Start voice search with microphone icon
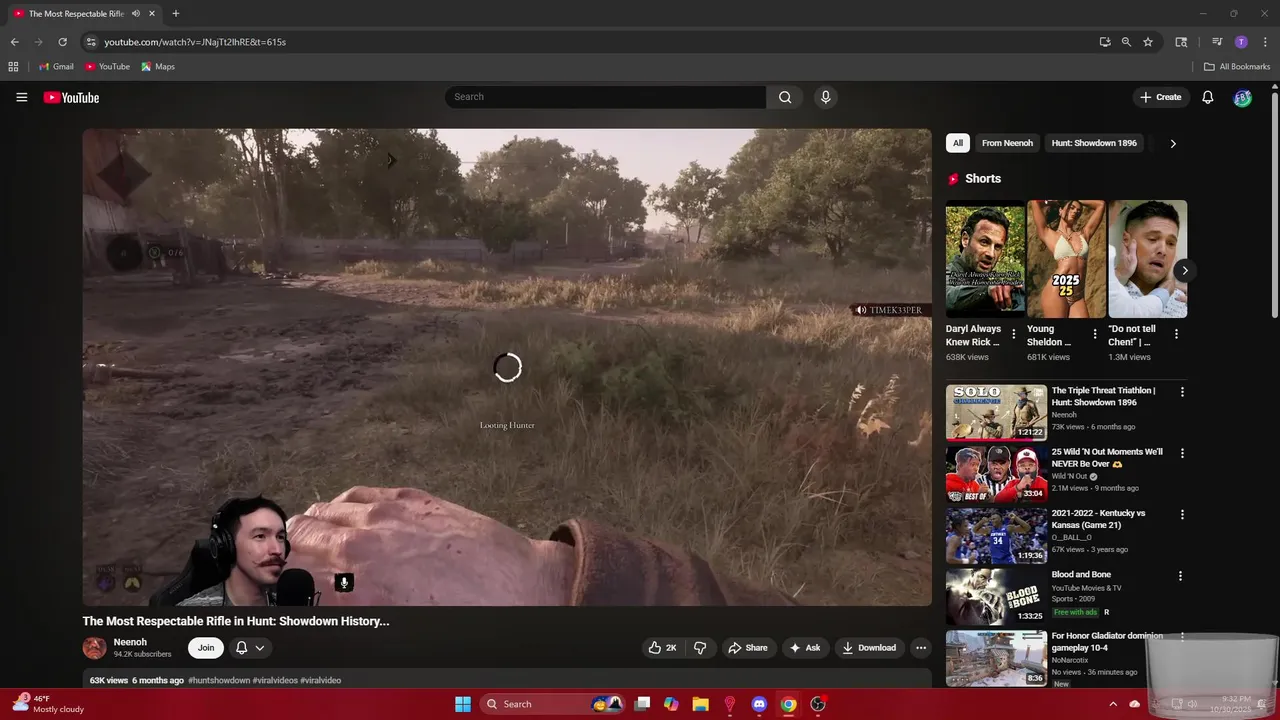 click(x=825, y=97)
